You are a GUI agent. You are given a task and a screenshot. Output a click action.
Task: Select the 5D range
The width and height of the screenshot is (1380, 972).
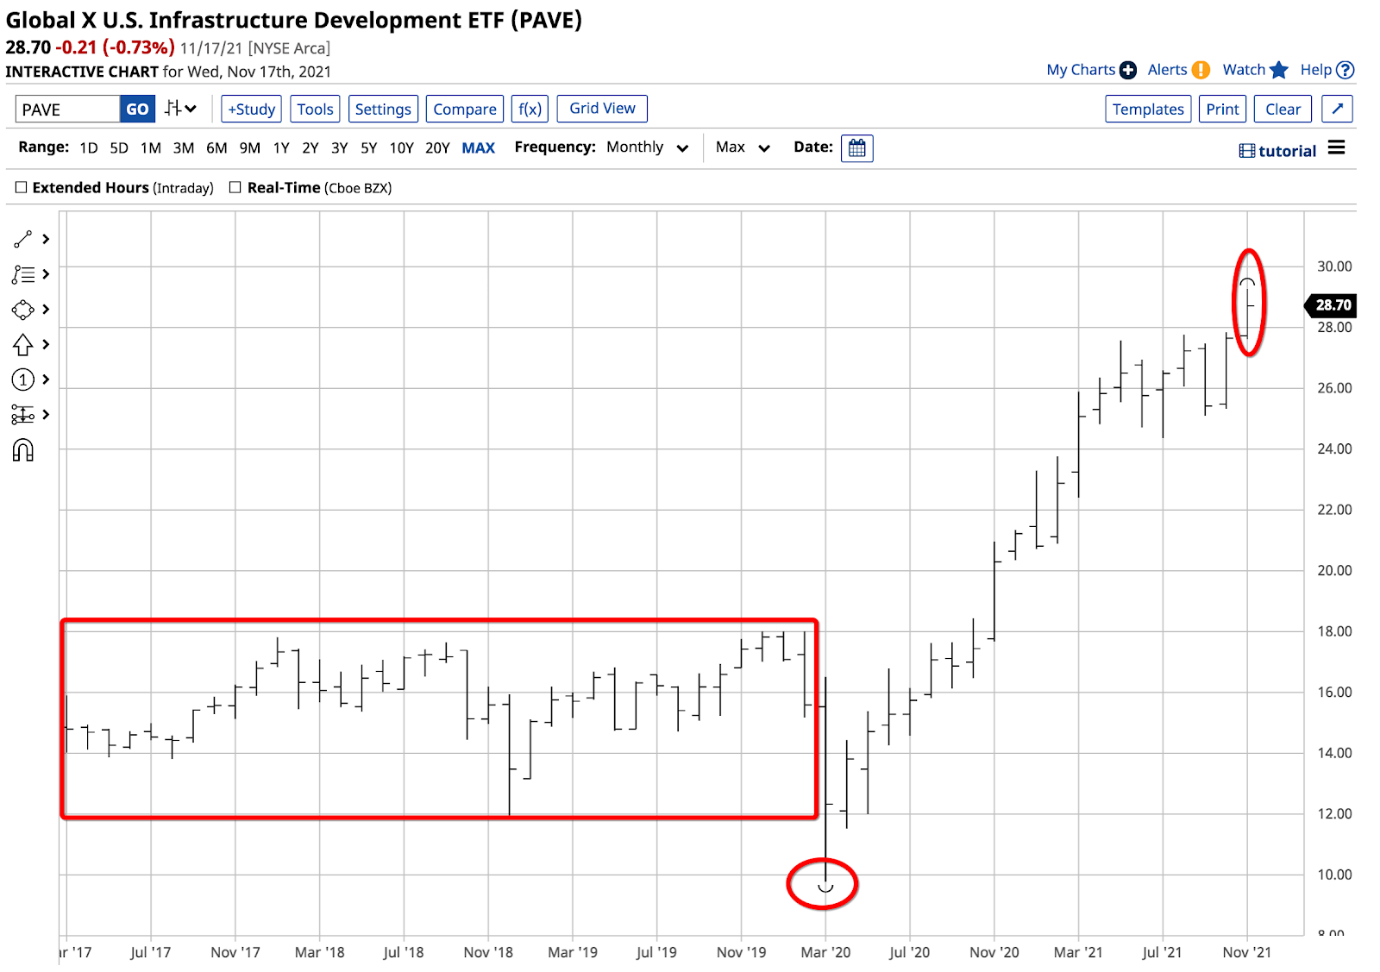coord(119,148)
